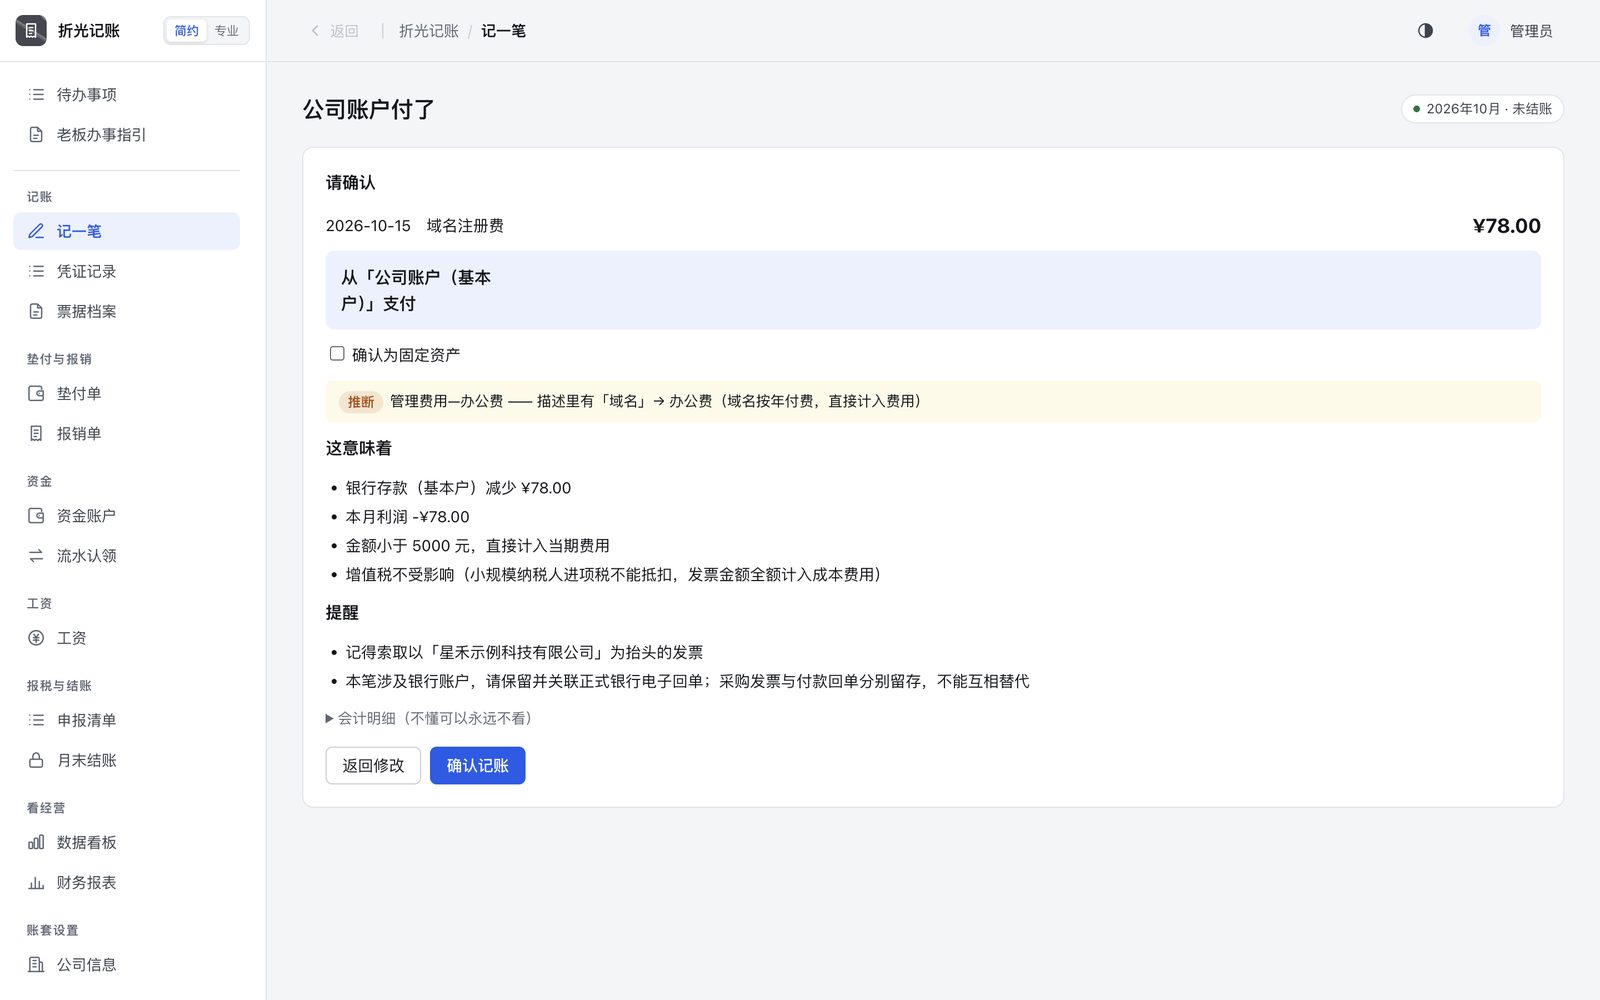1600x1000 pixels.
Task: Click the 本月利润 -¥78.00 line
Action: 407,517
